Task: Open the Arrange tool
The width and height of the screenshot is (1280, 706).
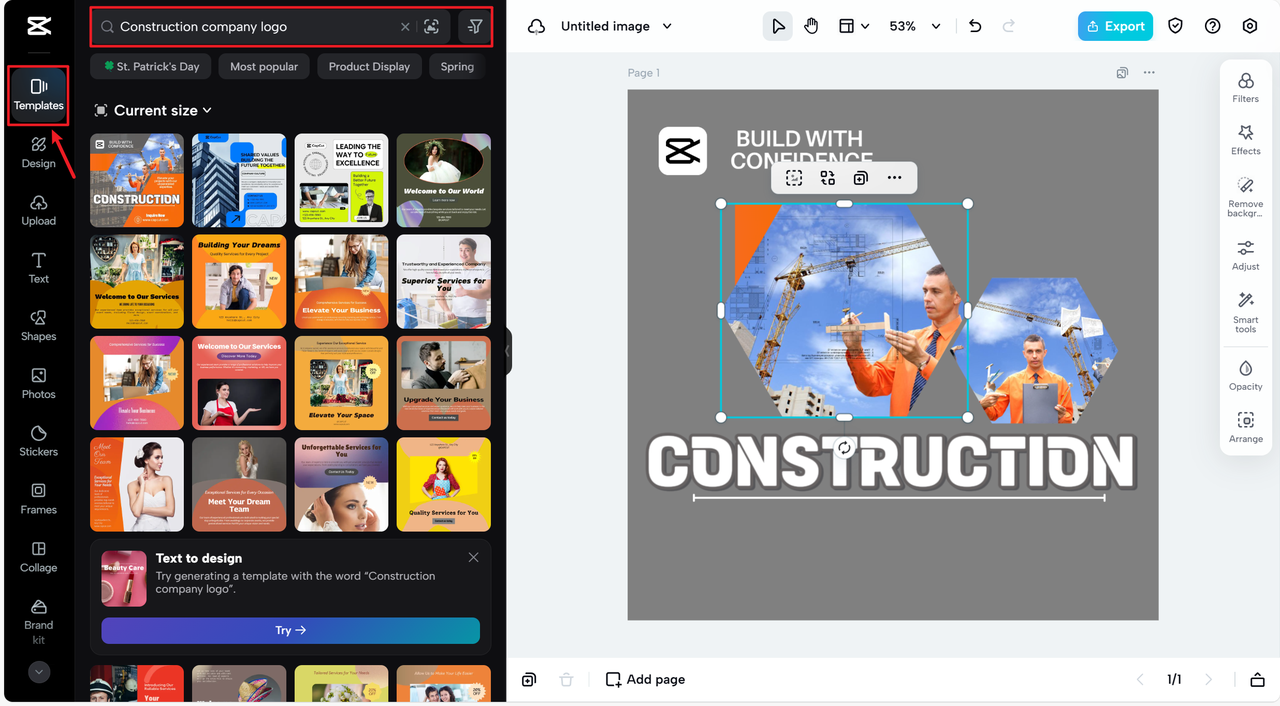Action: click(x=1246, y=427)
